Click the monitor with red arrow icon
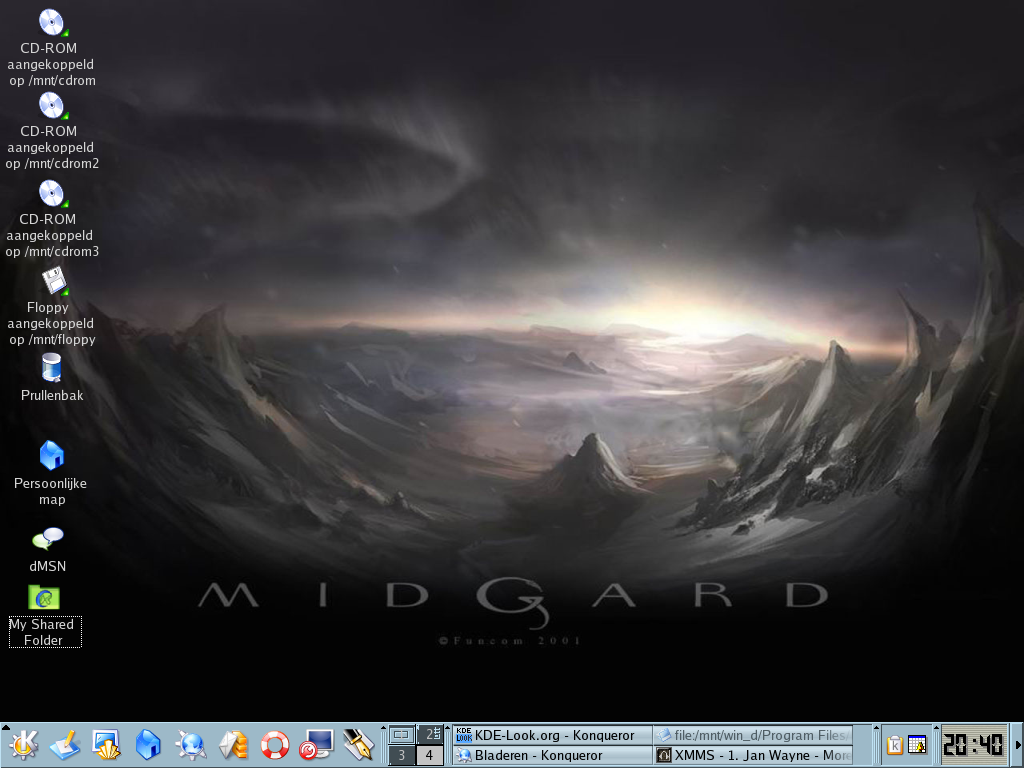 [317, 745]
